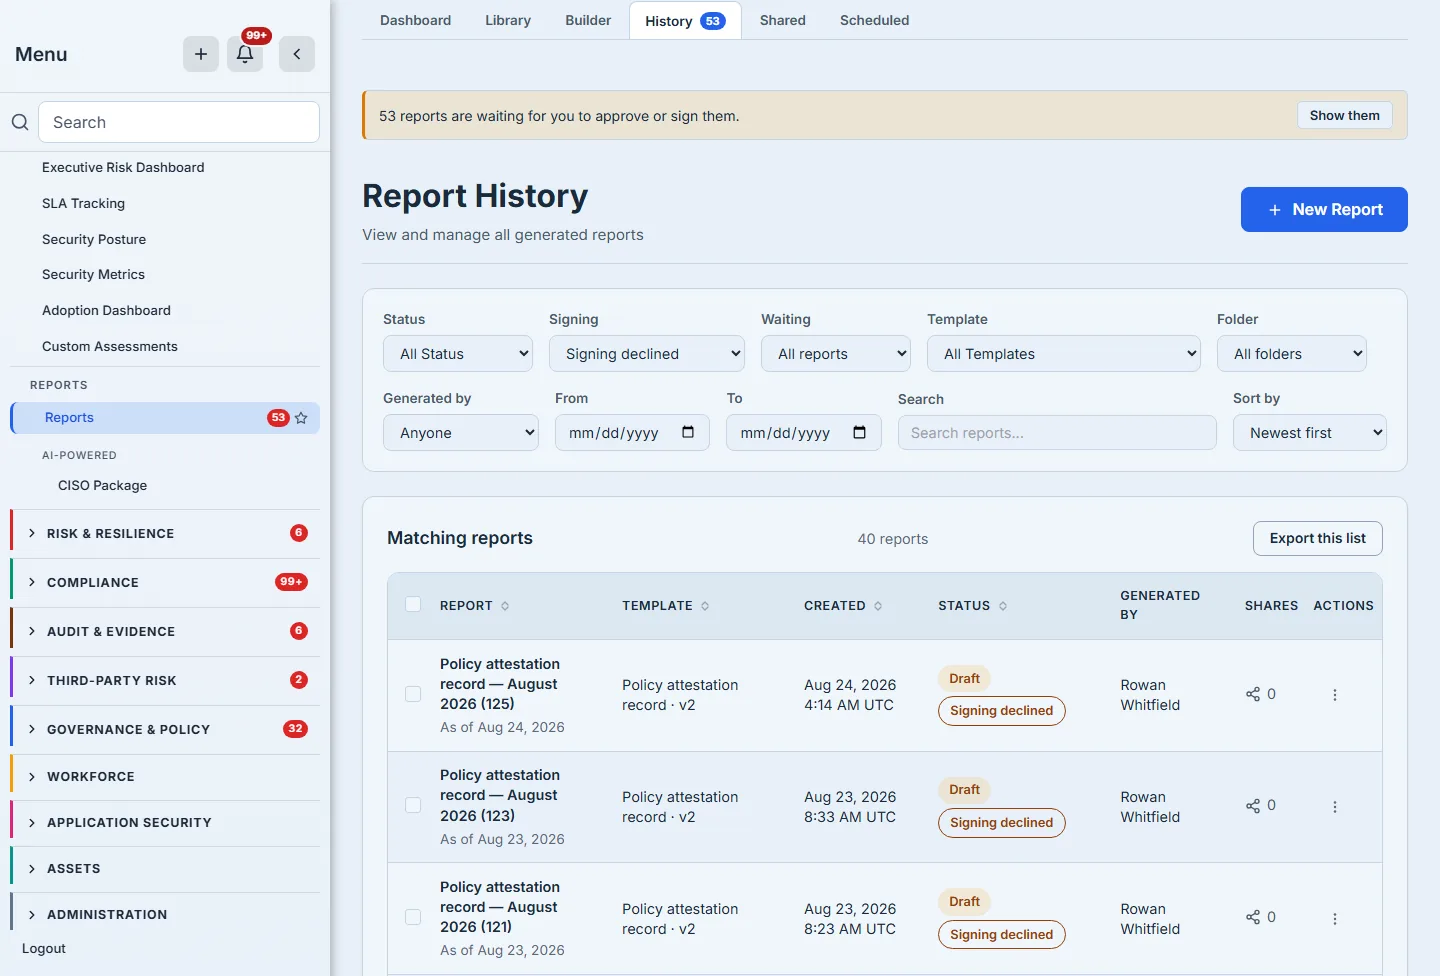Open Custom Assessments page

pyautogui.click(x=110, y=347)
